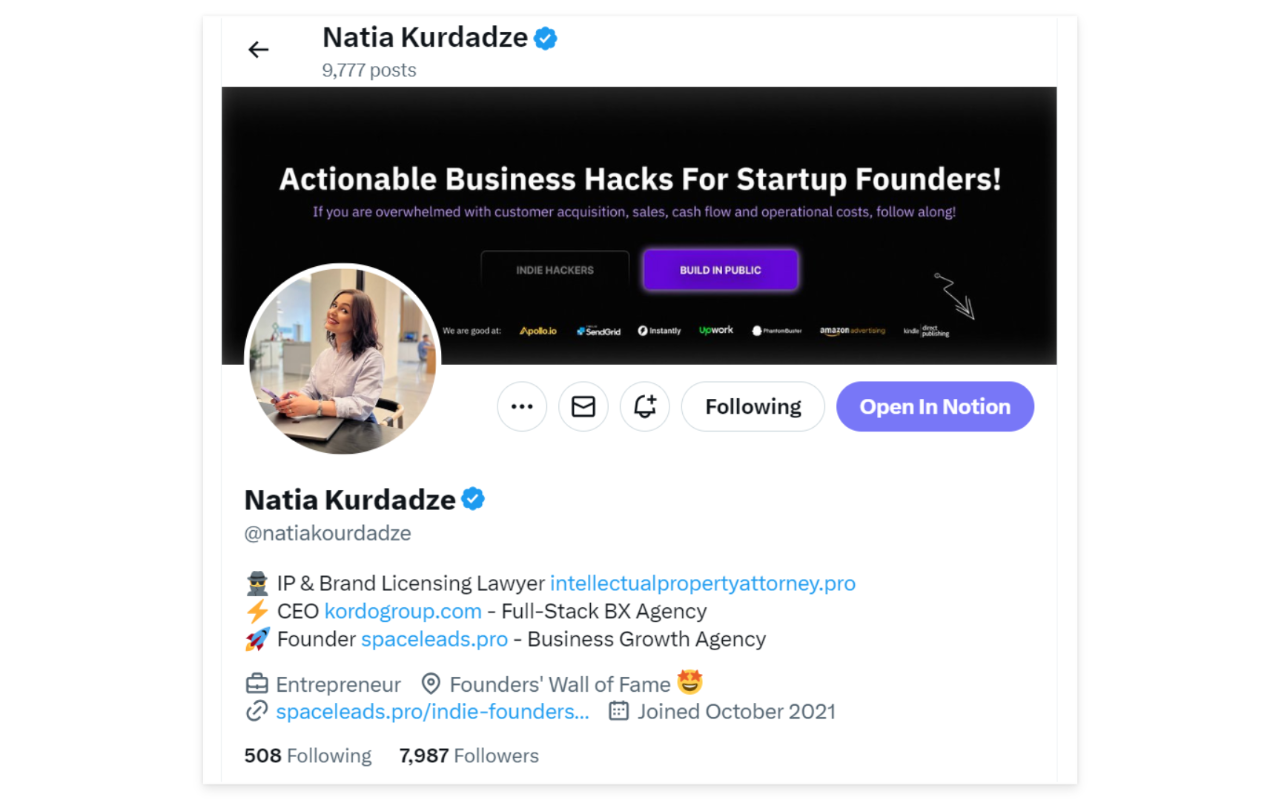Image resolution: width=1280 pixels, height=800 pixels.
Task: Open spaceleads.pro link in bio
Action: pyautogui.click(x=434, y=639)
